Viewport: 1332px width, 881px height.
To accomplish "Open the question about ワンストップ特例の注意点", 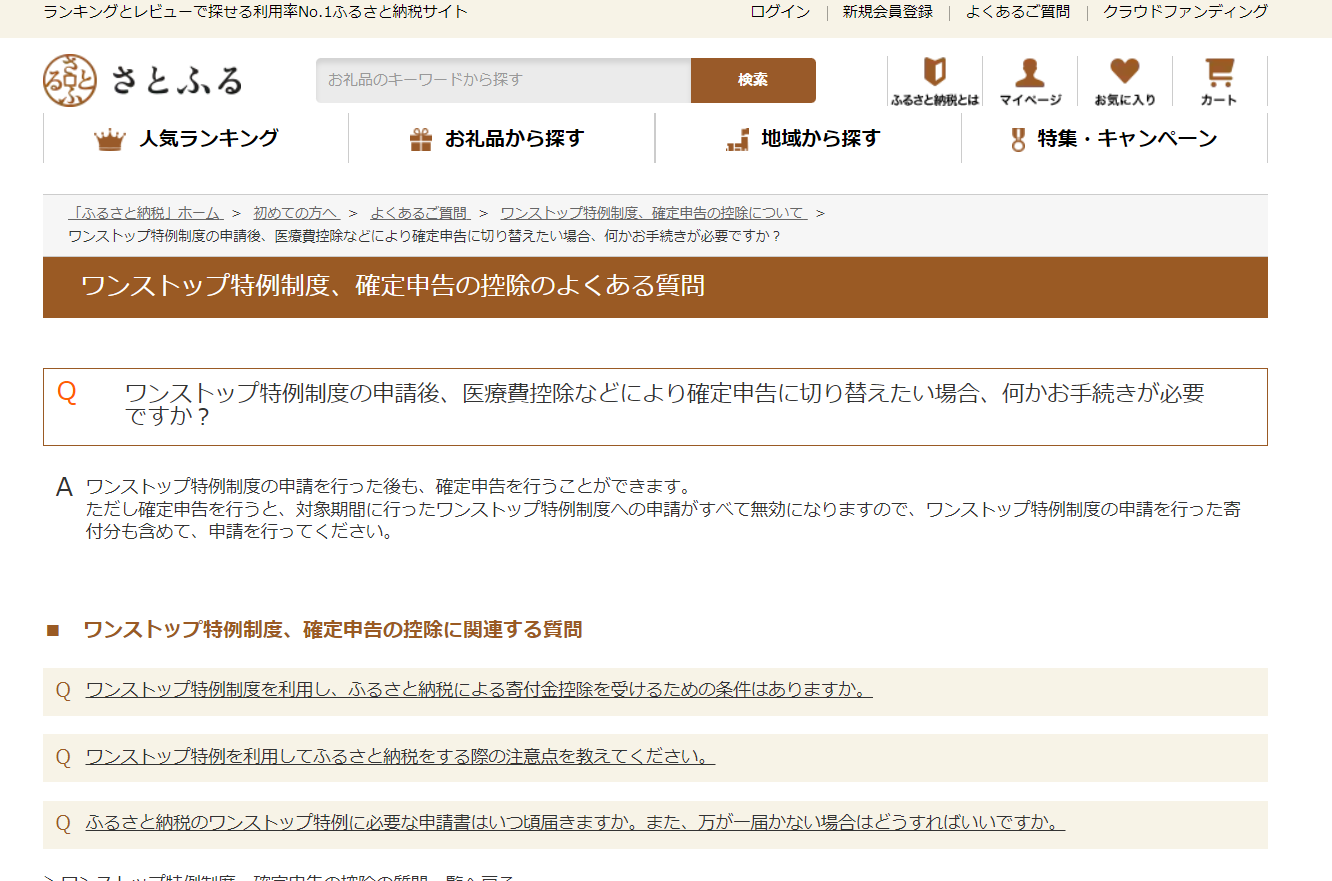I will 400,757.
